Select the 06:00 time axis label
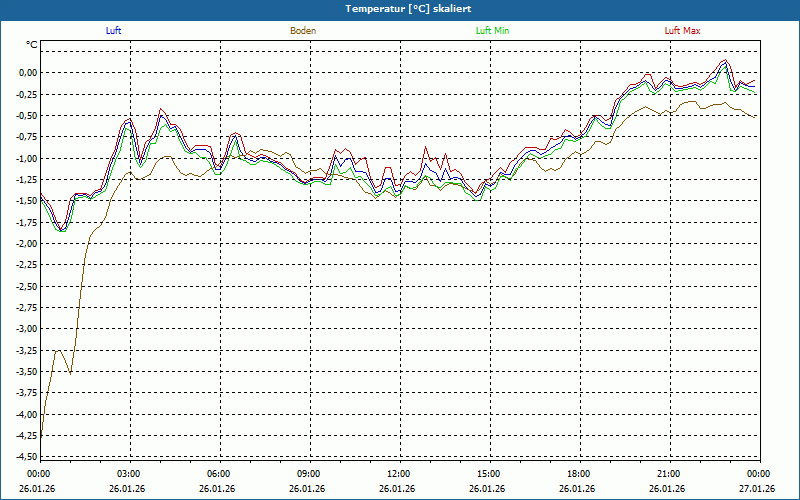Viewport: 800px width, 500px height. [218, 474]
